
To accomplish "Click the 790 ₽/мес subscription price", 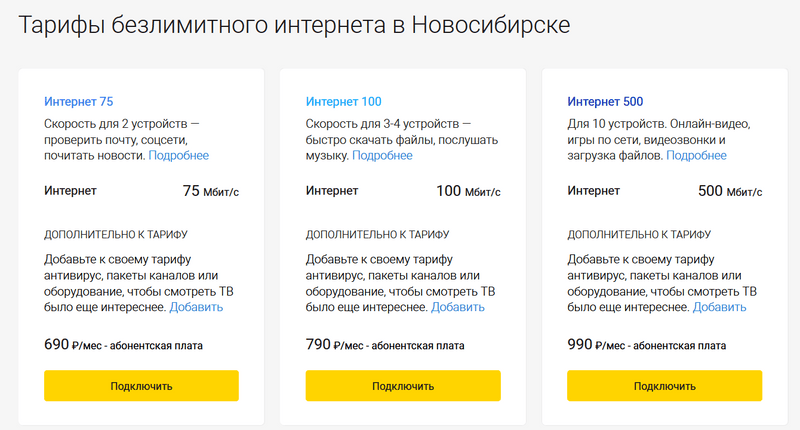I will tap(385, 345).
